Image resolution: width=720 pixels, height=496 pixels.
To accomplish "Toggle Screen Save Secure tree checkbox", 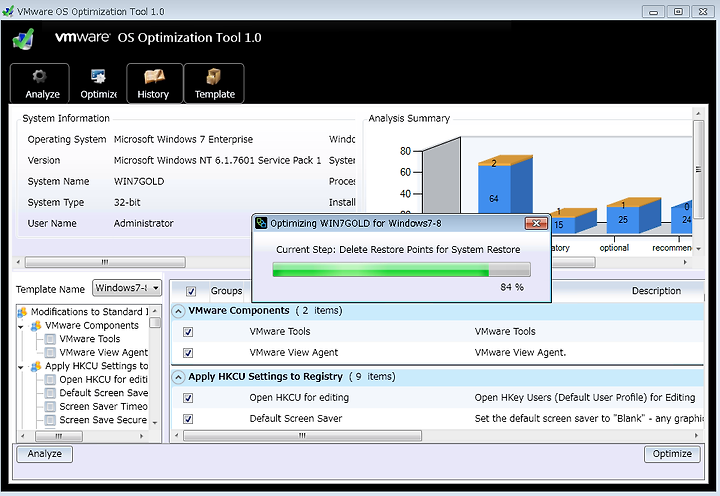I will click(51, 420).
